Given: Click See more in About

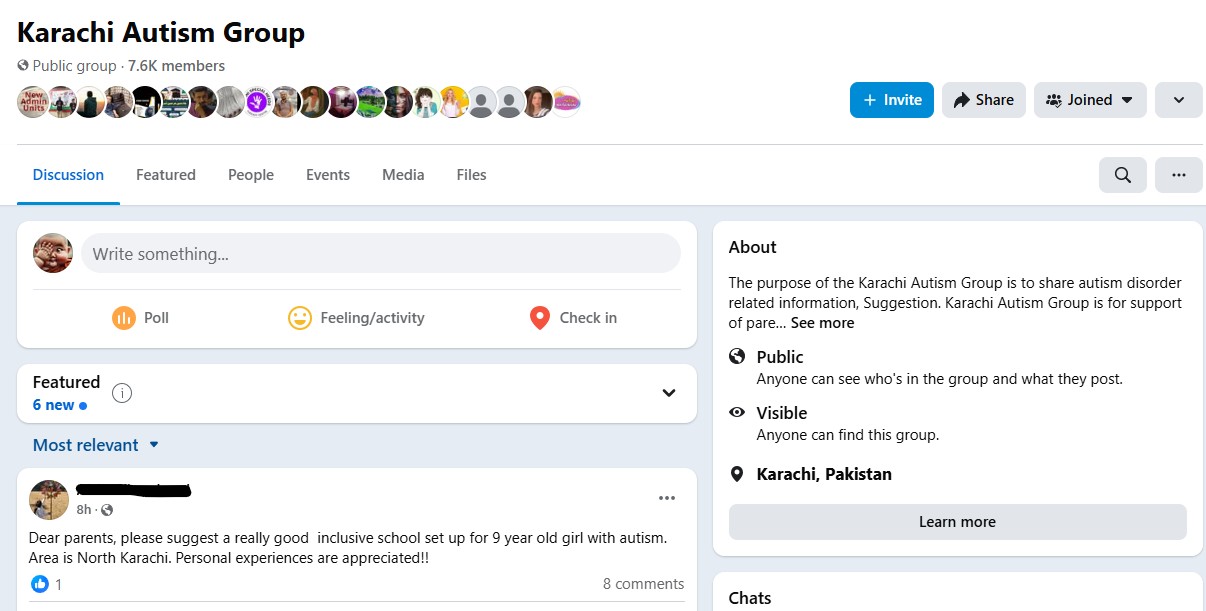Looking at the screenshot, I should (x=822, y=323).
